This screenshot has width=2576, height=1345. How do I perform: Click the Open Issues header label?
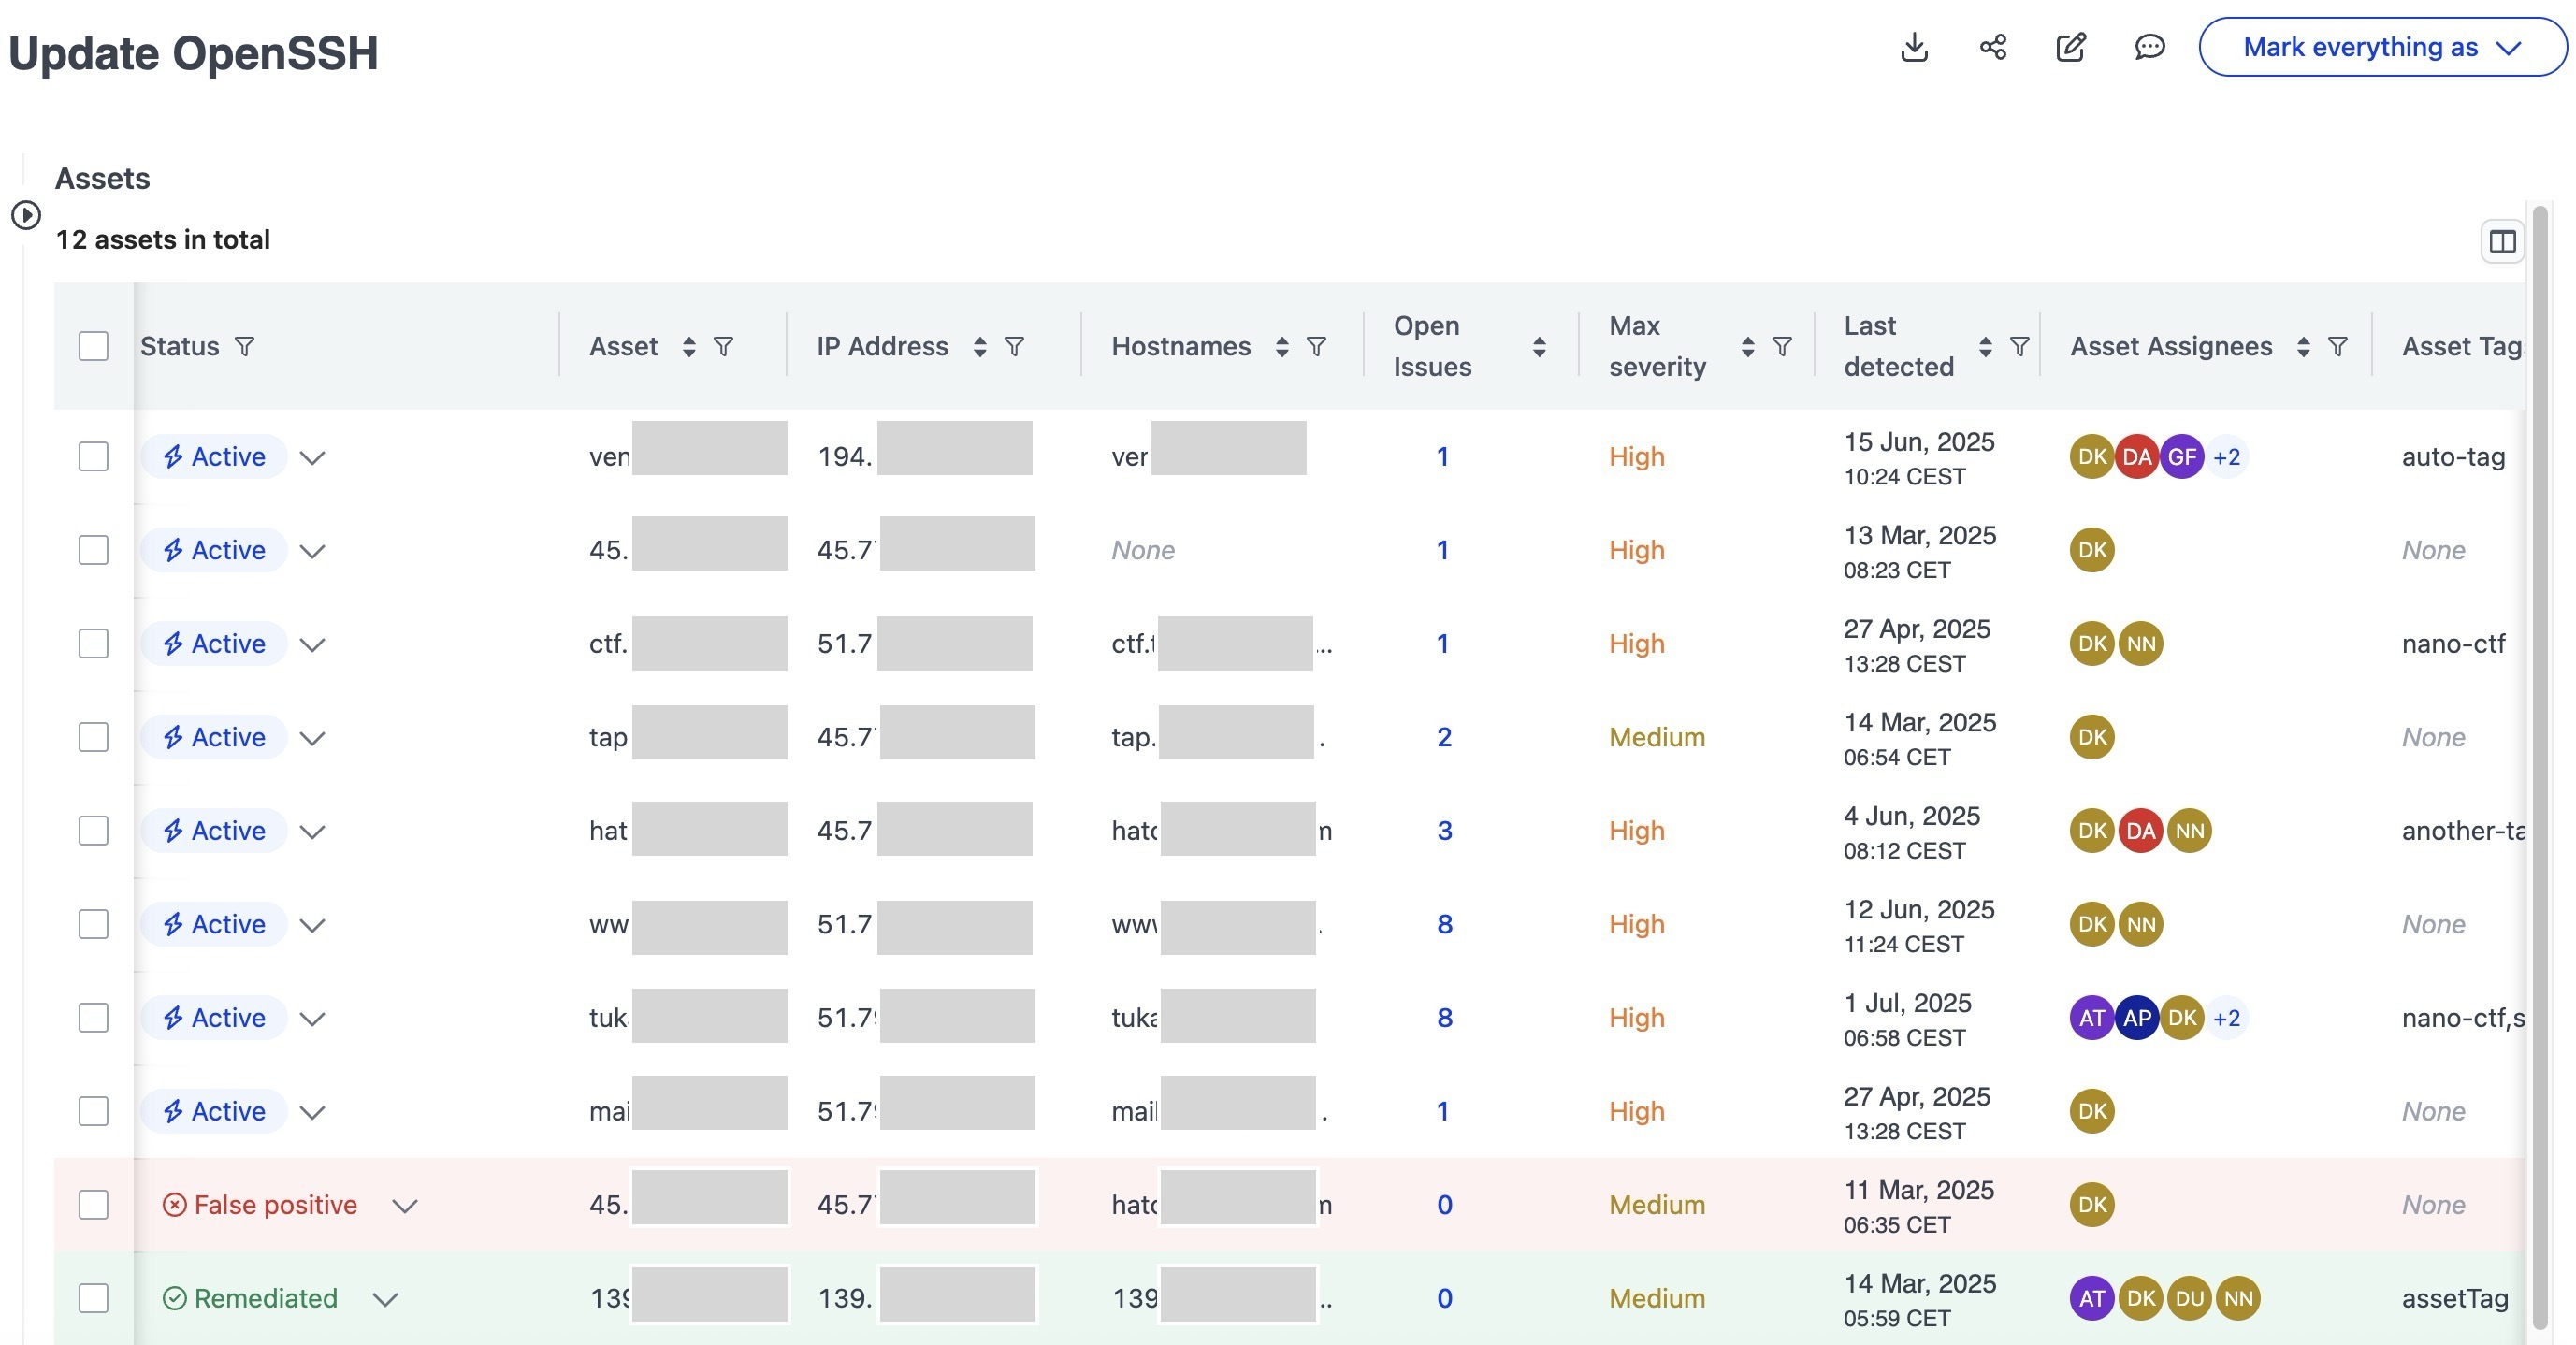coord(1432,346)
